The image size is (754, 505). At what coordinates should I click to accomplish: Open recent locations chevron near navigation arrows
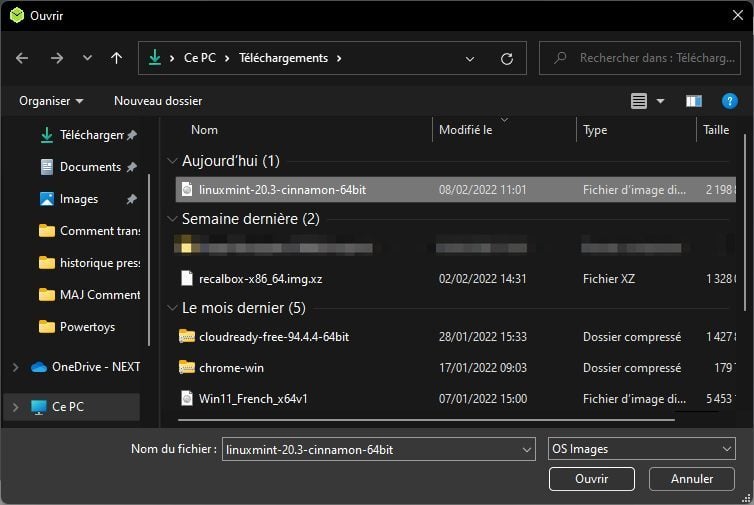click(x=87, y=58)
